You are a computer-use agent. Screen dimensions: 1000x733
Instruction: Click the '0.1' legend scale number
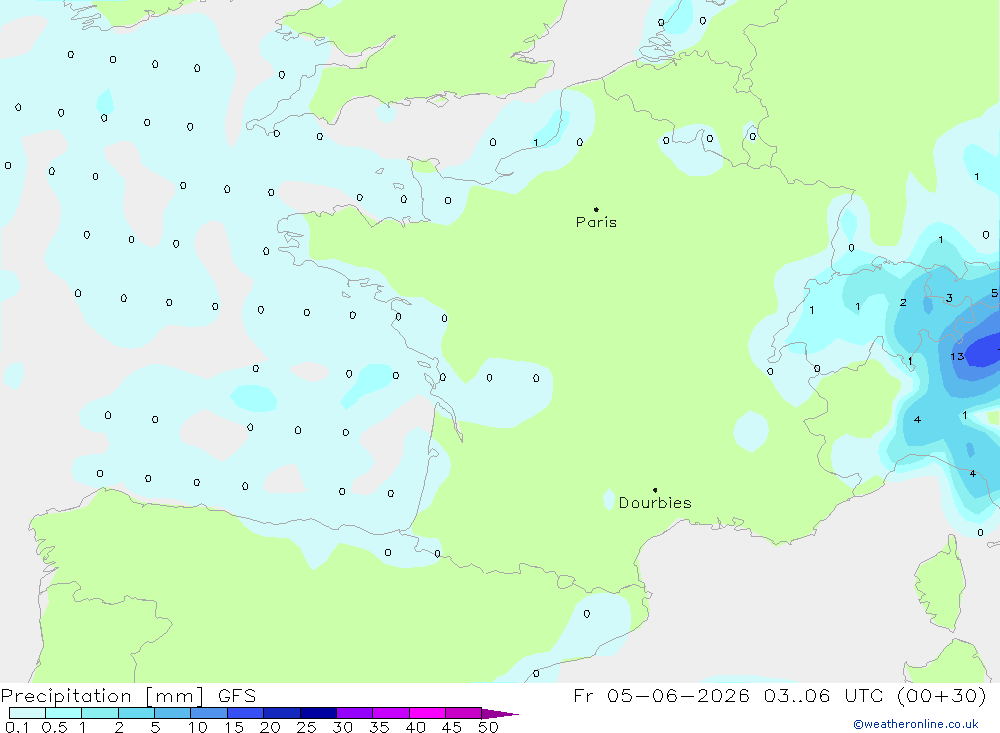click(x=17, y=727)
